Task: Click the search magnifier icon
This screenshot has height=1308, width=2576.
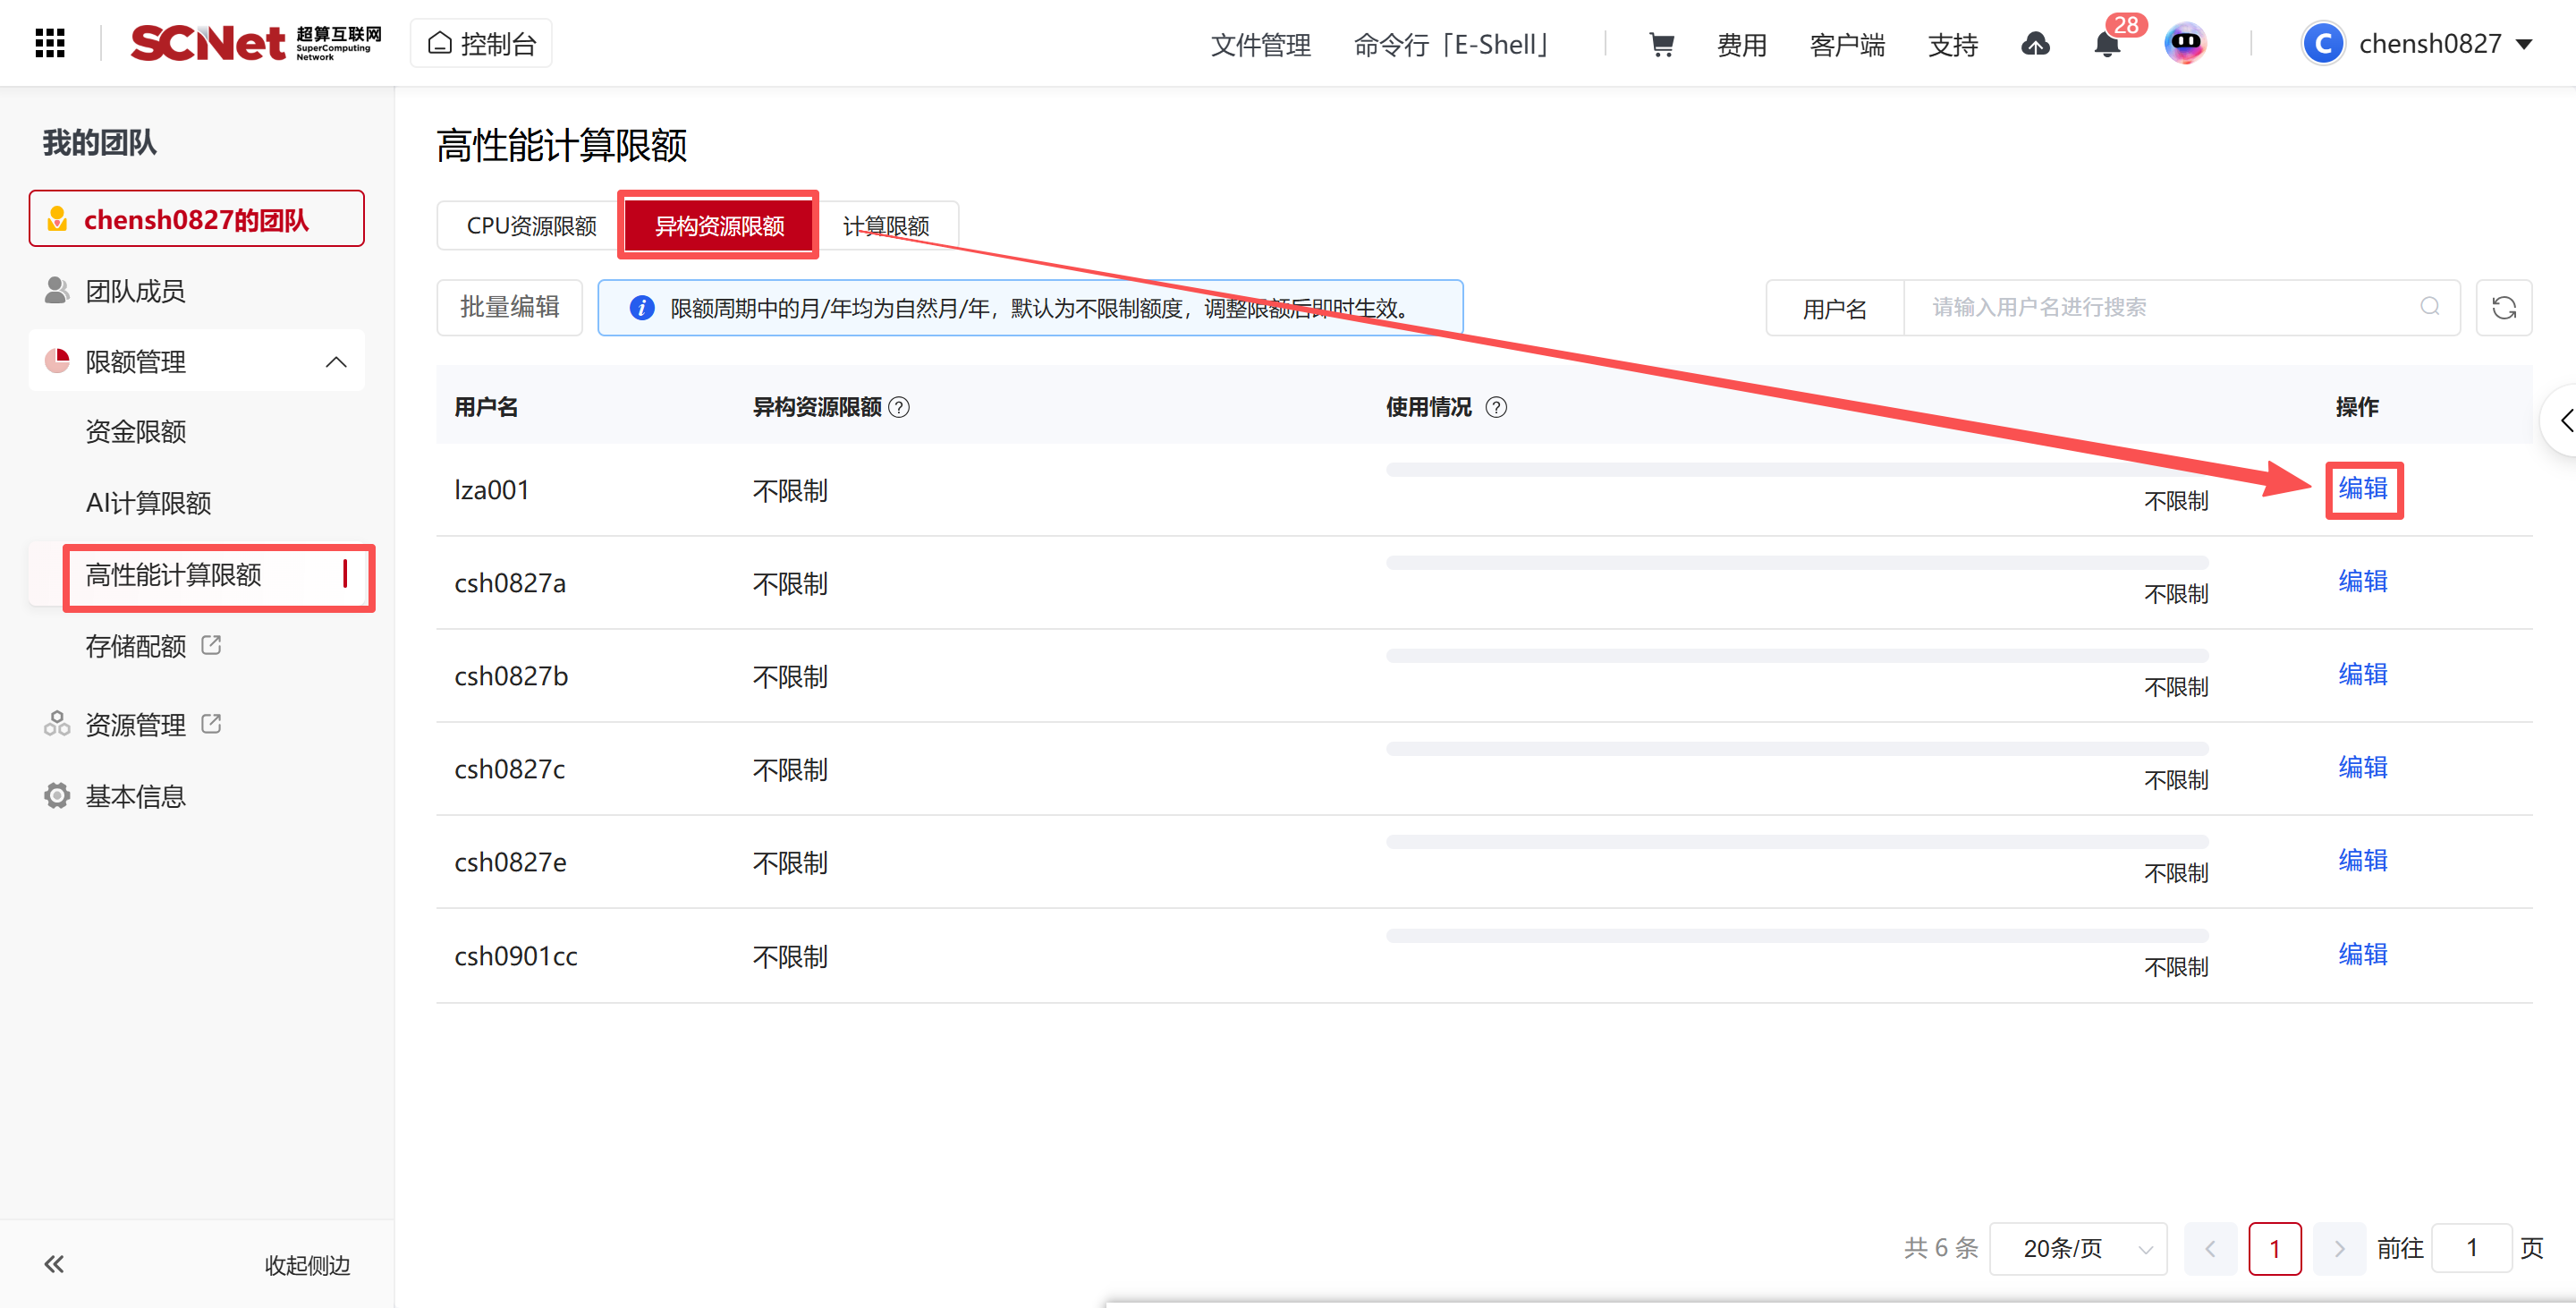Action: (2429, 307)
